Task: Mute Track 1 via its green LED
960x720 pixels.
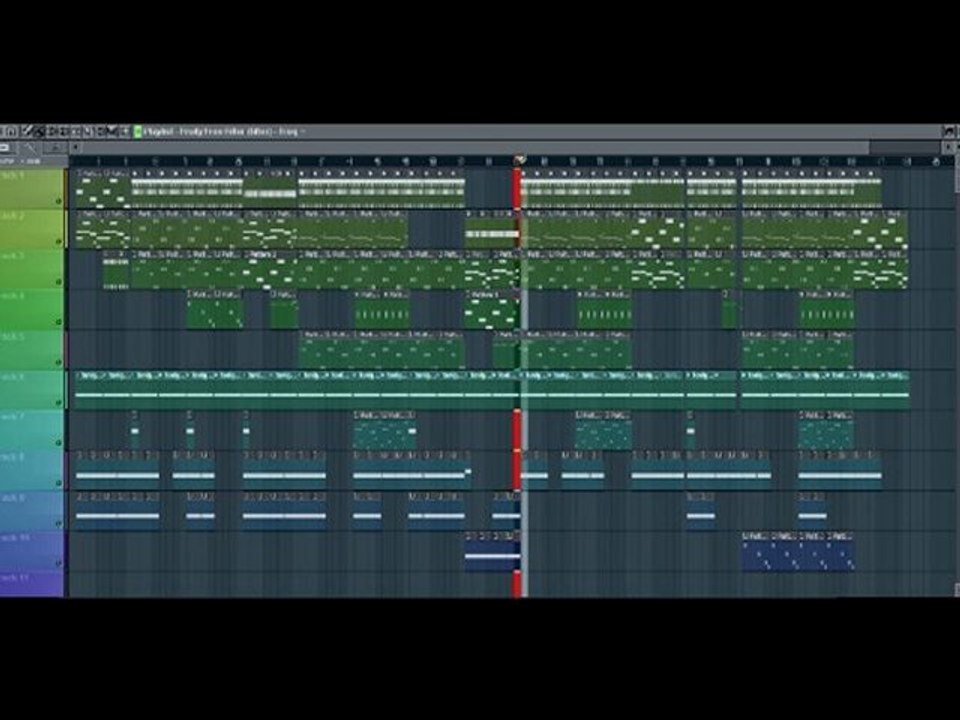Action: pos(59,201)
